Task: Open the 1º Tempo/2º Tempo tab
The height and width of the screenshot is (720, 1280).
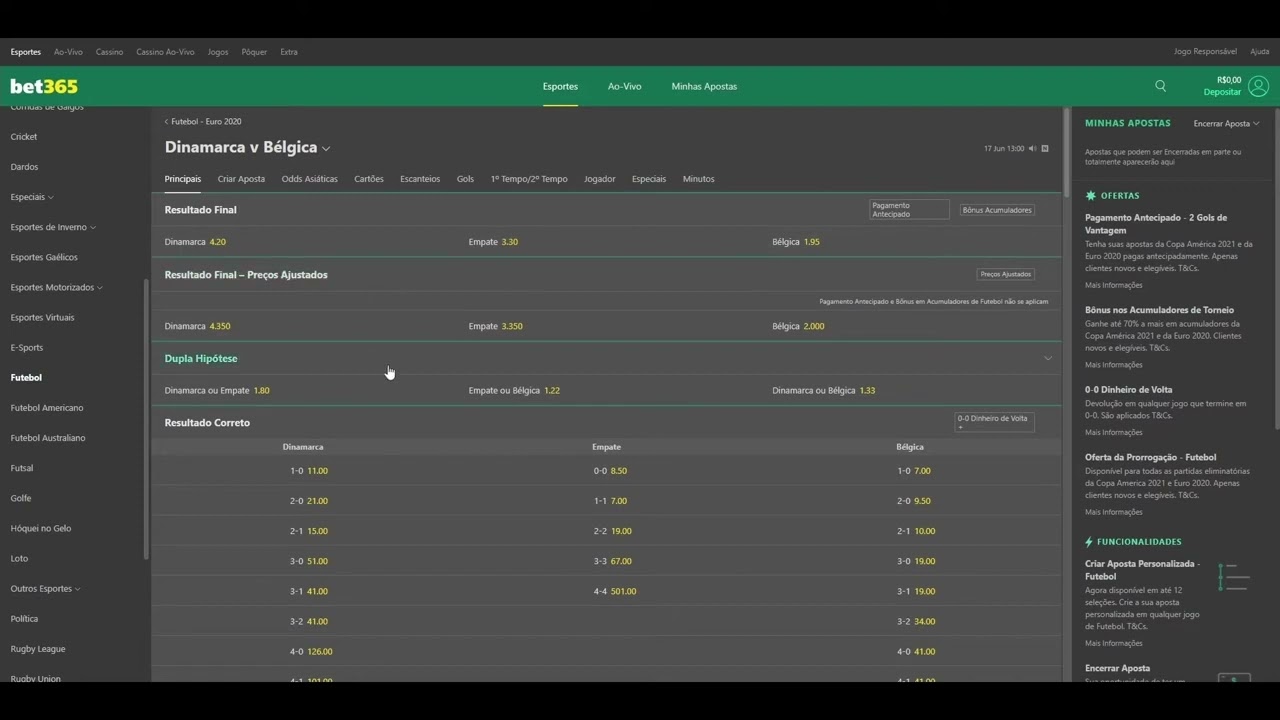Action: pyautogui.click(x=529, y=179)
